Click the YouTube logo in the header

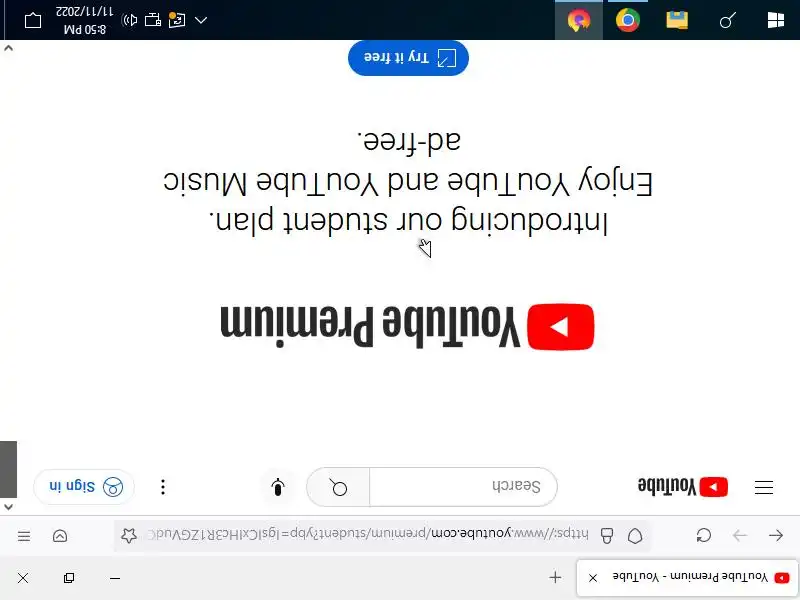pos(683,487)
